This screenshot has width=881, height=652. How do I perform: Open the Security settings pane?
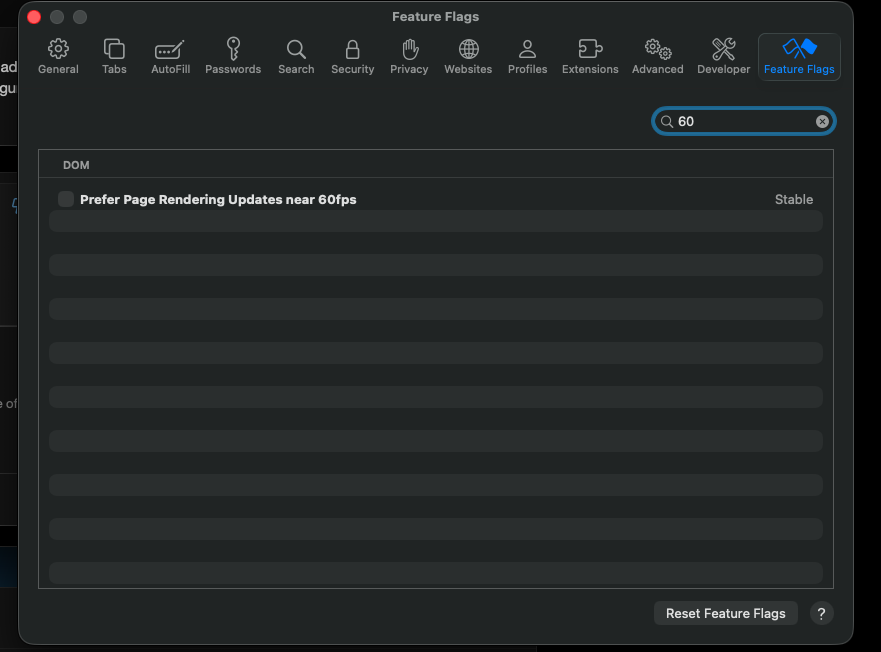(x=352, y=57)
